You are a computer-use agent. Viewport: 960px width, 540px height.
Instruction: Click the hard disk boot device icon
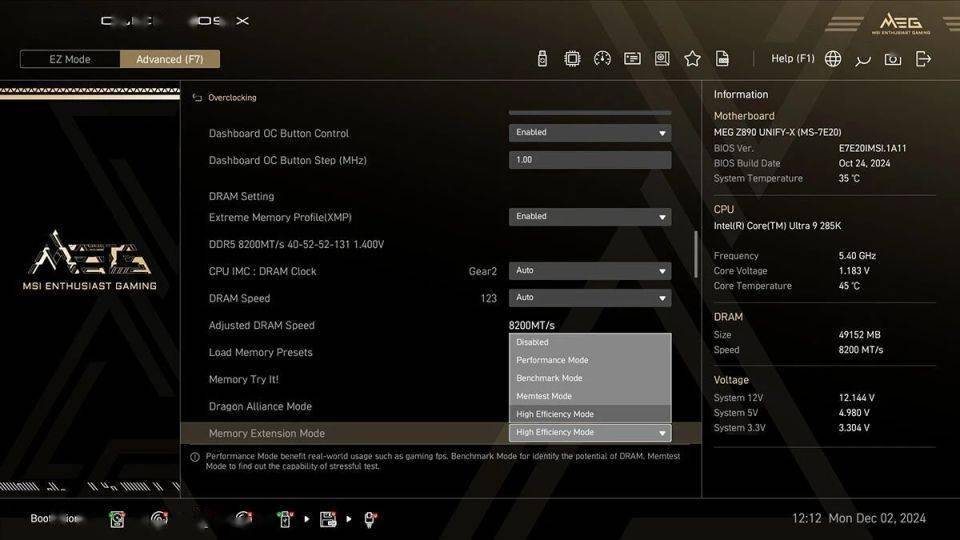point(117,519)
